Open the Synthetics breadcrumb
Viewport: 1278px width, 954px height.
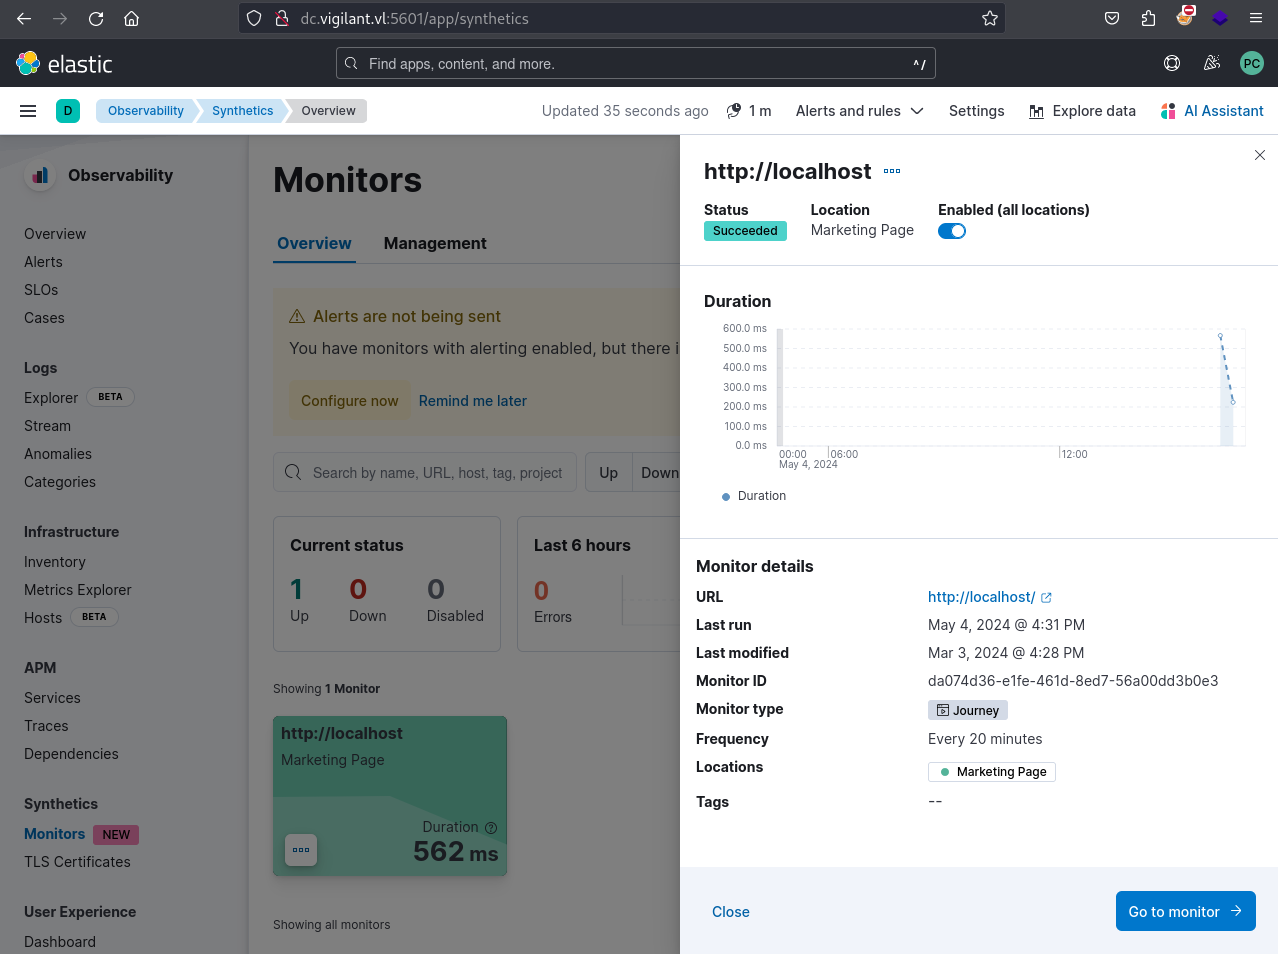pos(242,111)
